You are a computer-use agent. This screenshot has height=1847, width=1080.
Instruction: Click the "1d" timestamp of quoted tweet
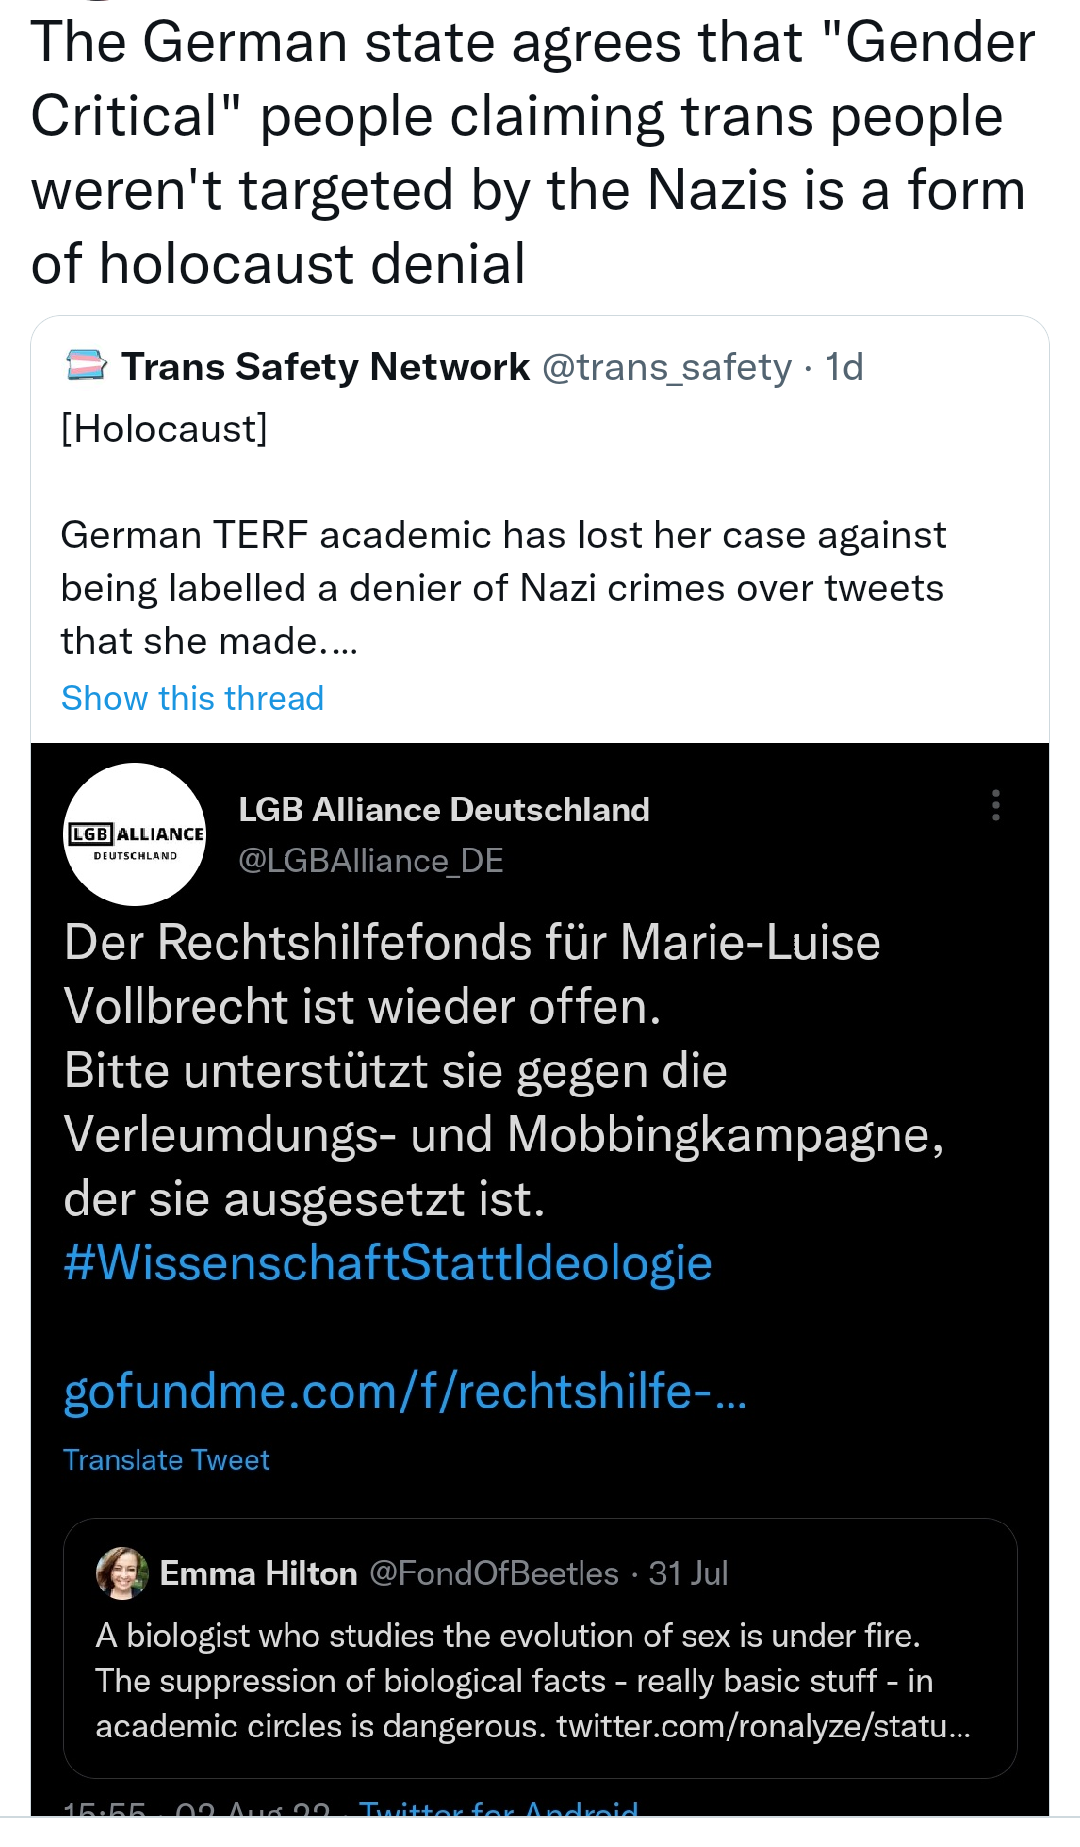coord(844,367)
